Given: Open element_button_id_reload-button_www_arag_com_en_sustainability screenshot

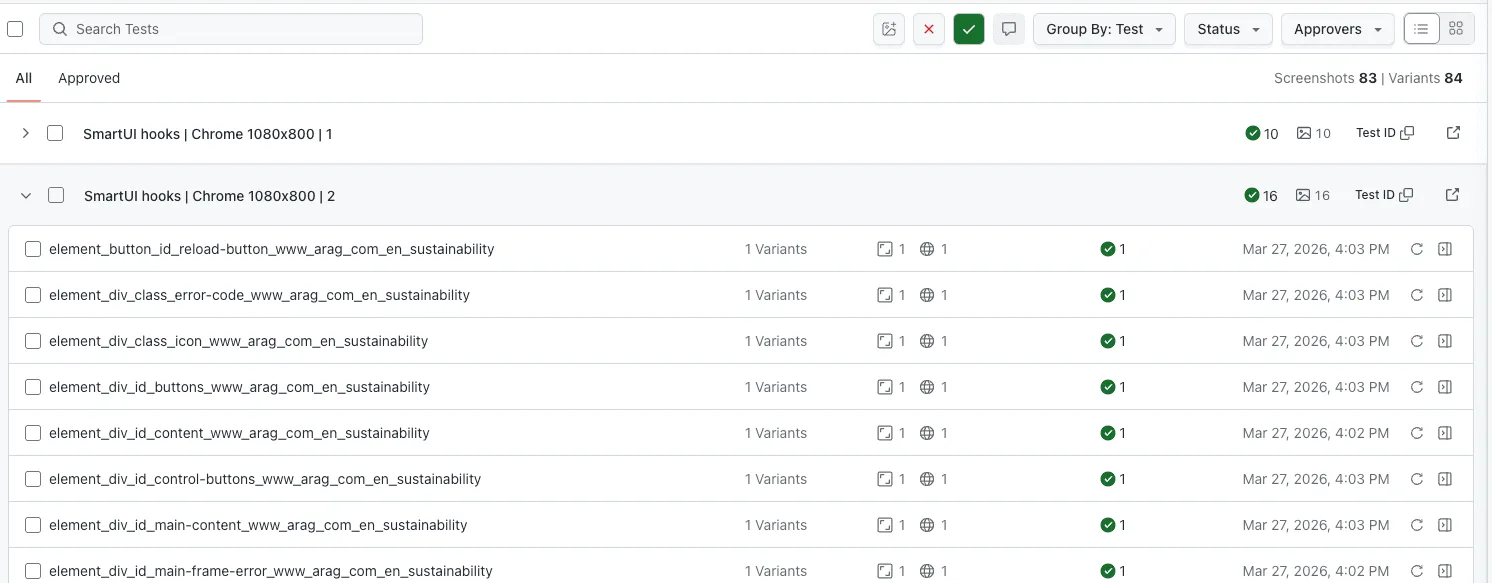Looking at the screenshot, I should [x=272, y=249].
